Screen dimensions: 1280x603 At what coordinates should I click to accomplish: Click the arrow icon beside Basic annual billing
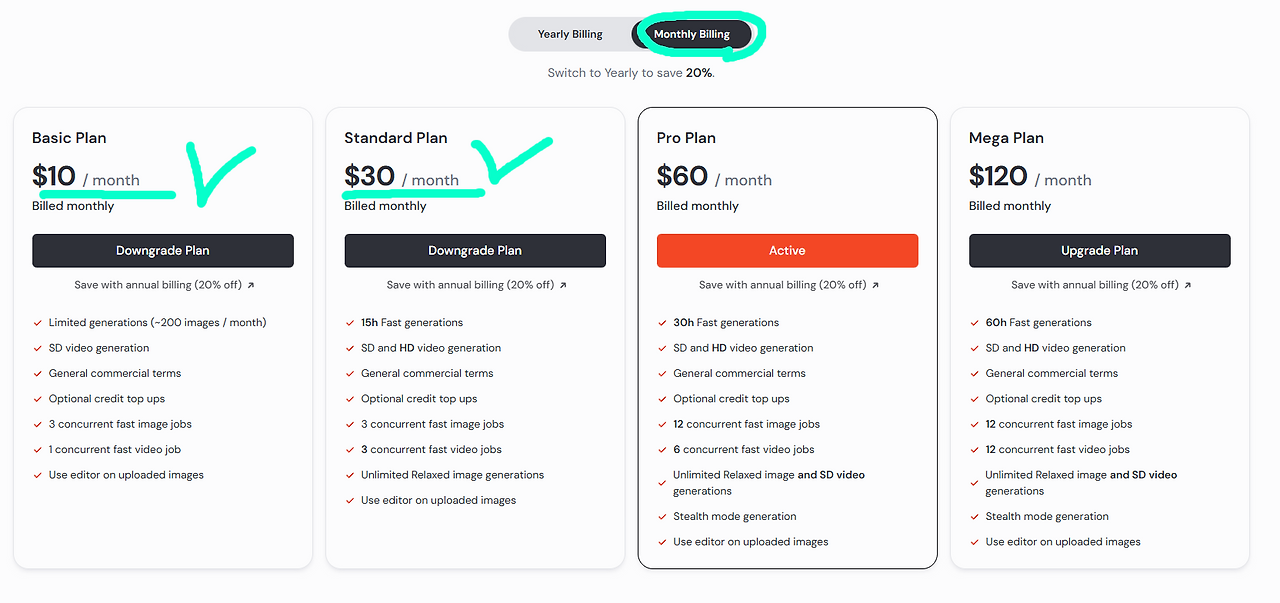pos(251,285)
